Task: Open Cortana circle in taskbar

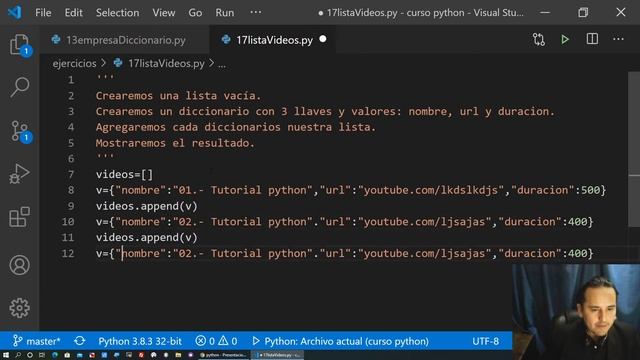Action: (30, 355)
